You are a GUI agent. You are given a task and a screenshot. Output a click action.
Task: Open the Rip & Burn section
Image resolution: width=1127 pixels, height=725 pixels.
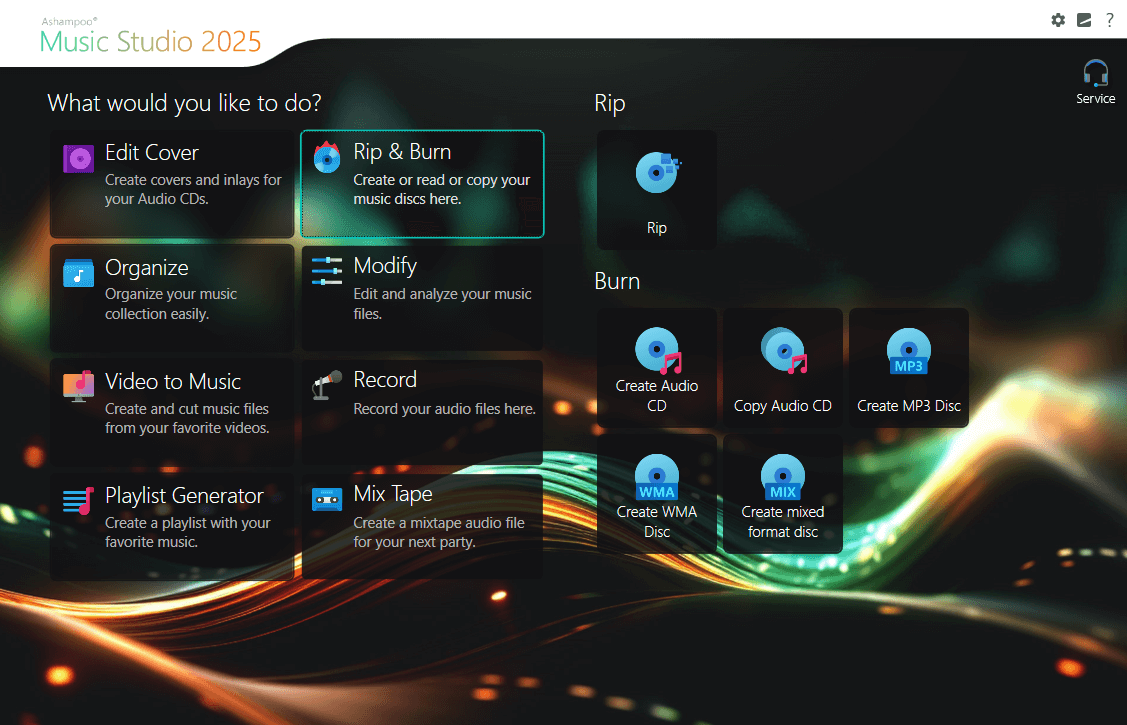click(421, 183)
